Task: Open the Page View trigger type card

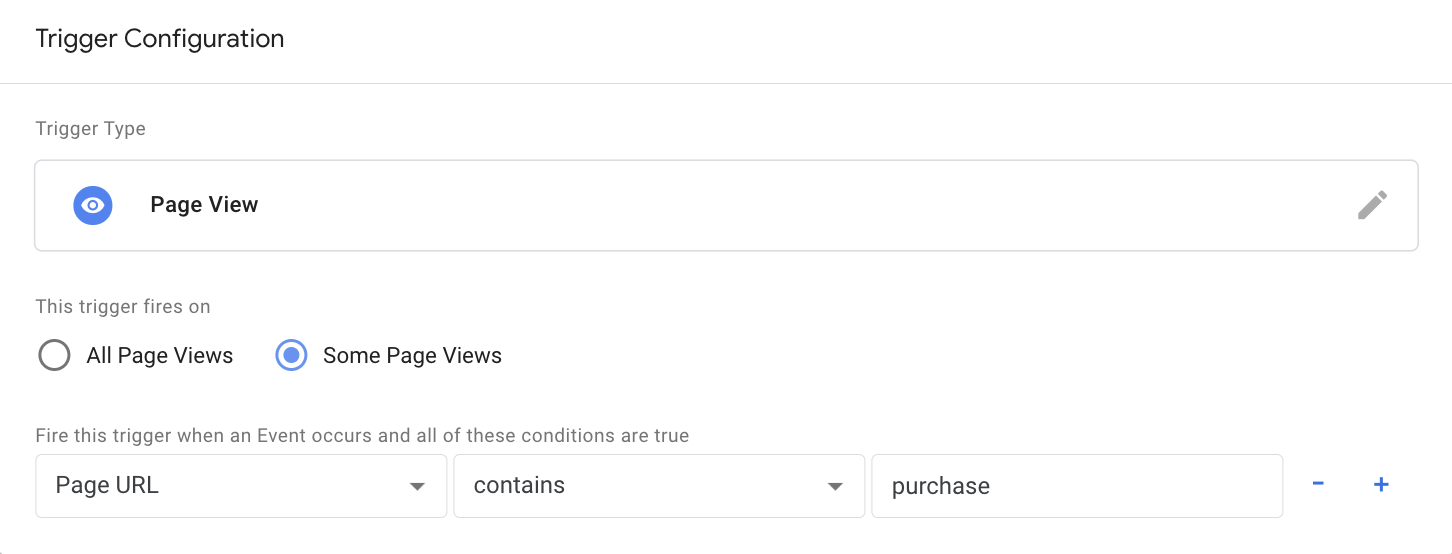Action: pos(726,205)
